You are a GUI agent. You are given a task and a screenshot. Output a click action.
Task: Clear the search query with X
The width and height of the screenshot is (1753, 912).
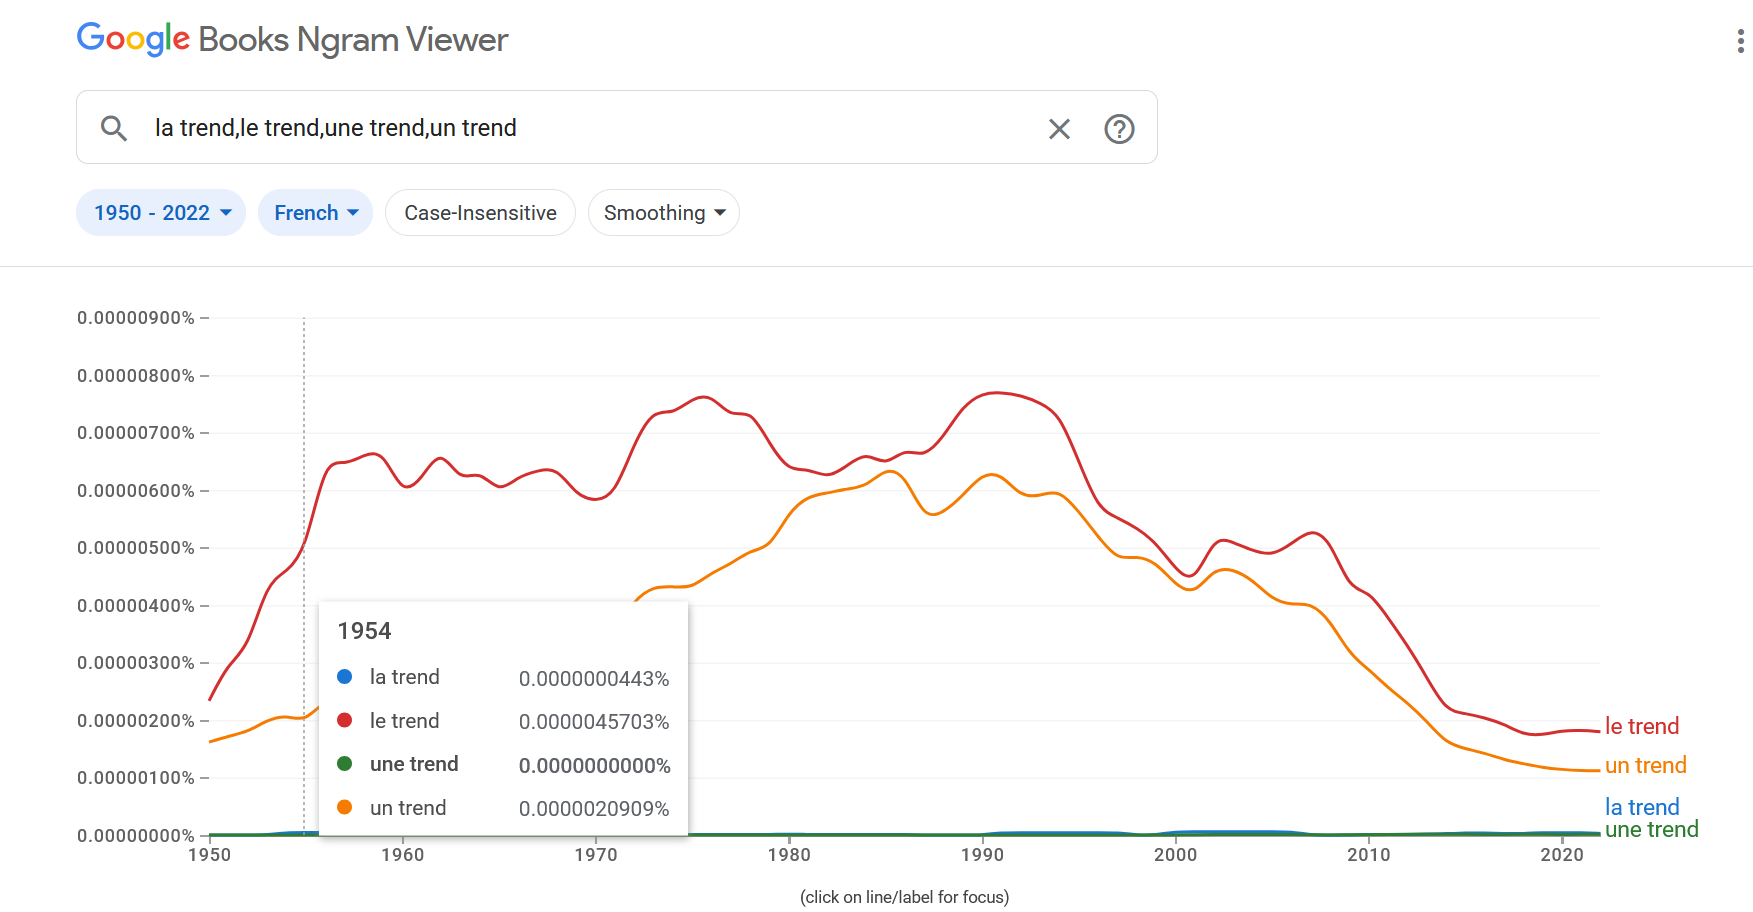pyautogui.click(x=1059, y=128)
